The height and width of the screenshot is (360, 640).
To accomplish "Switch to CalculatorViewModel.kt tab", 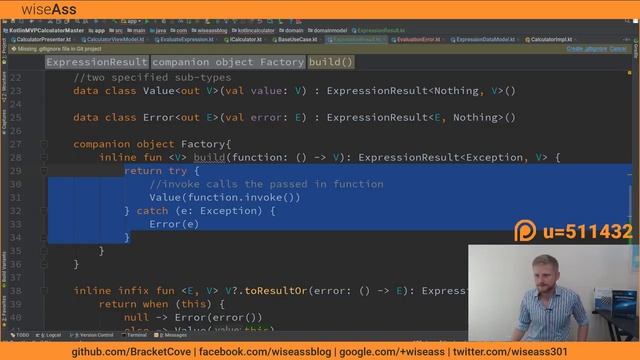I will coord(113,40).
